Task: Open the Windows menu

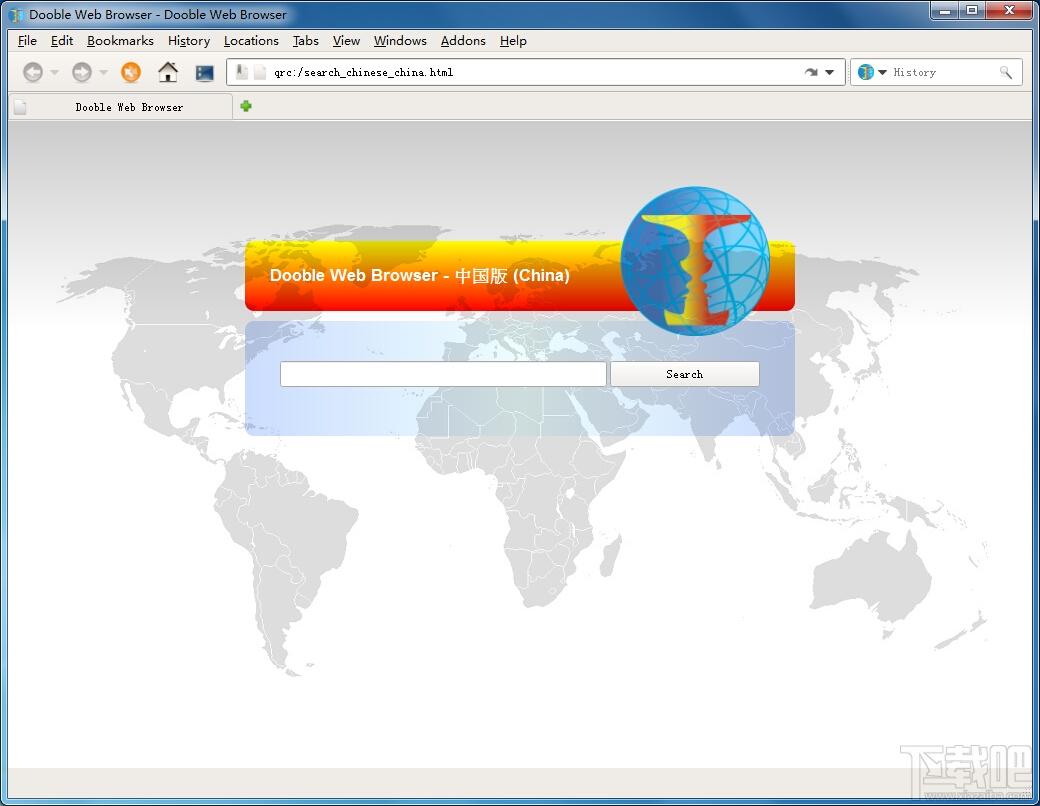Action: (400, 40)
